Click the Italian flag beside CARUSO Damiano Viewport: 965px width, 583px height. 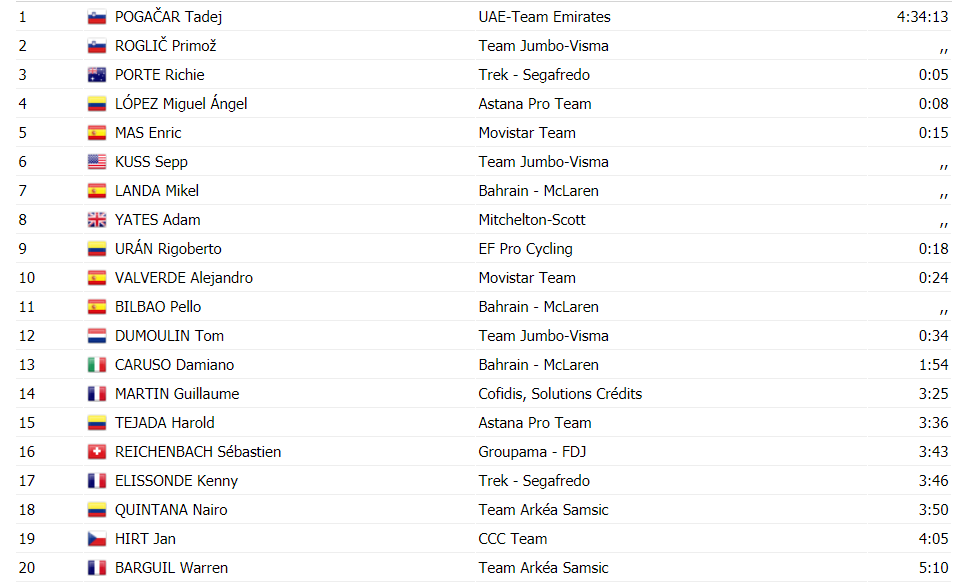point(97,365)
